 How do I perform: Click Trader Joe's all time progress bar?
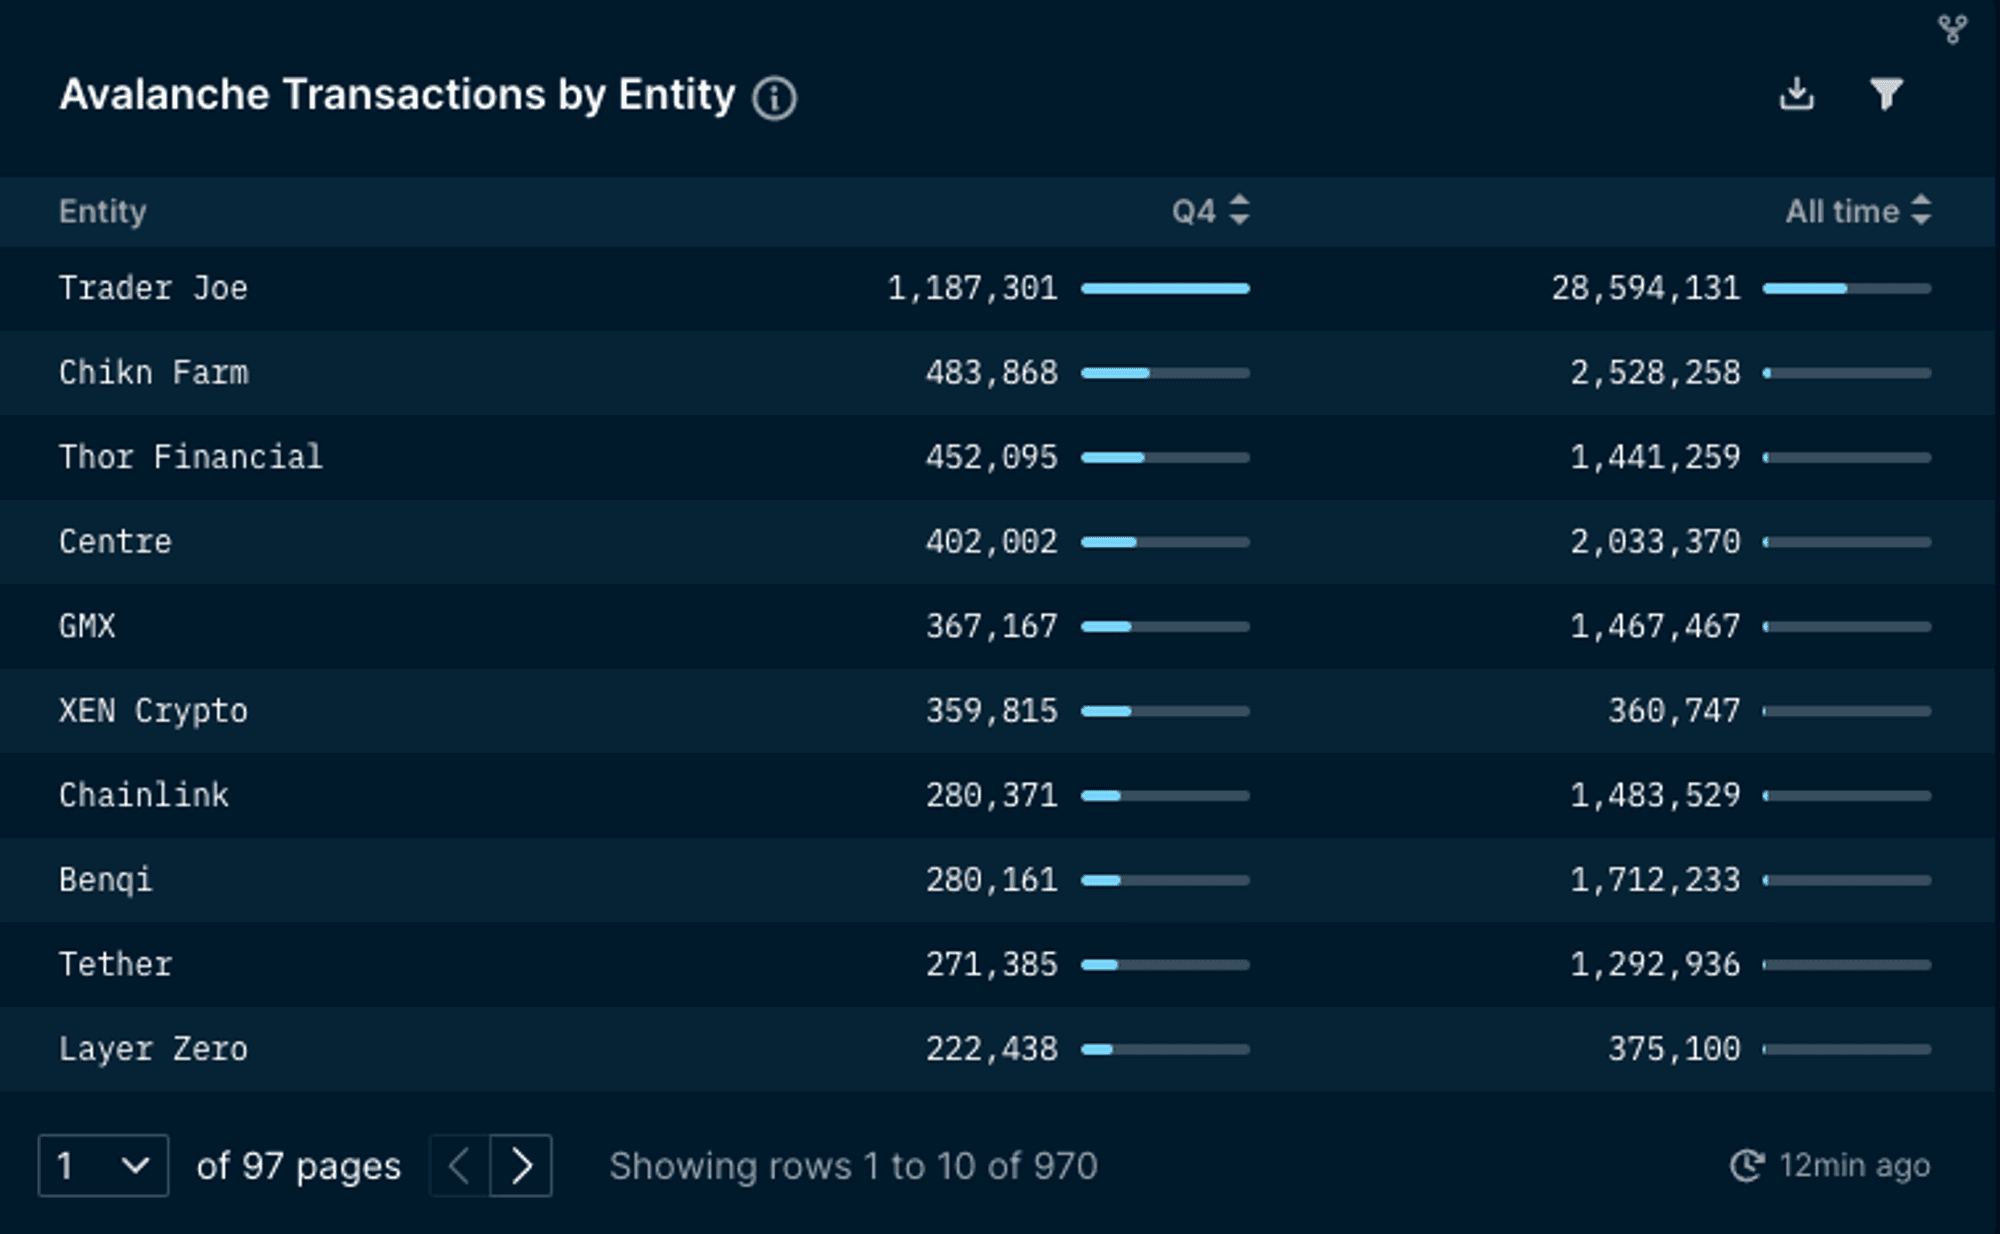[1847, 288]
